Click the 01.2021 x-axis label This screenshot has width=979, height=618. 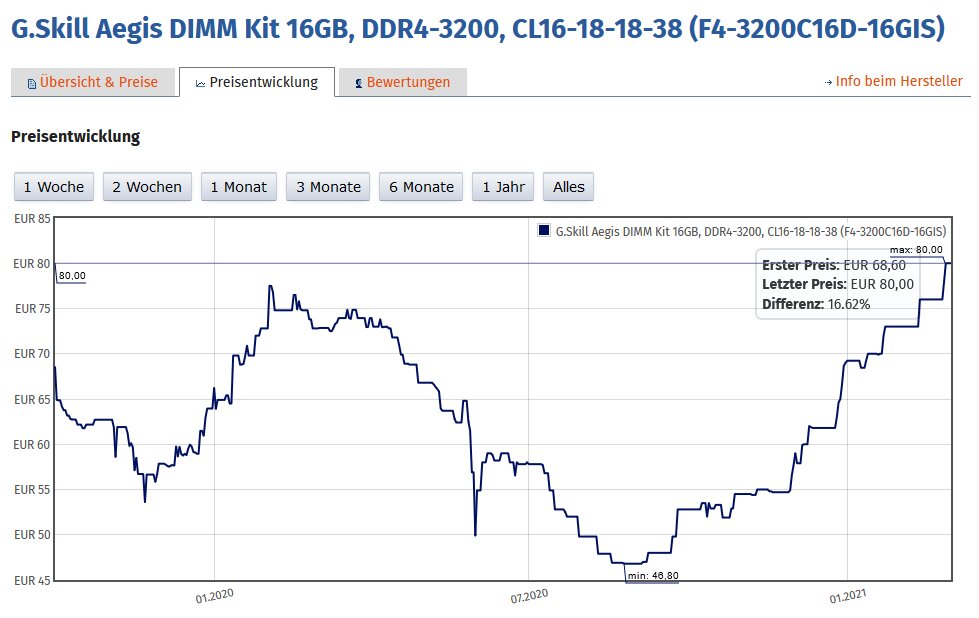tap(848, 596)
